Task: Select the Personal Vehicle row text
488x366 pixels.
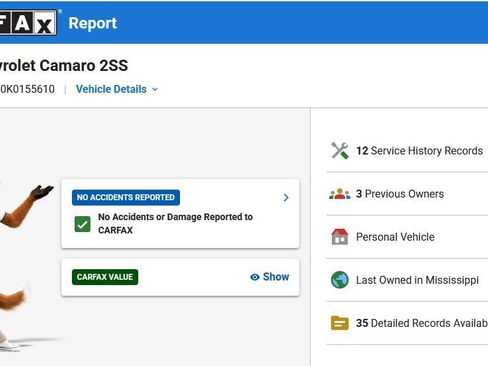Action: (395, 237)
